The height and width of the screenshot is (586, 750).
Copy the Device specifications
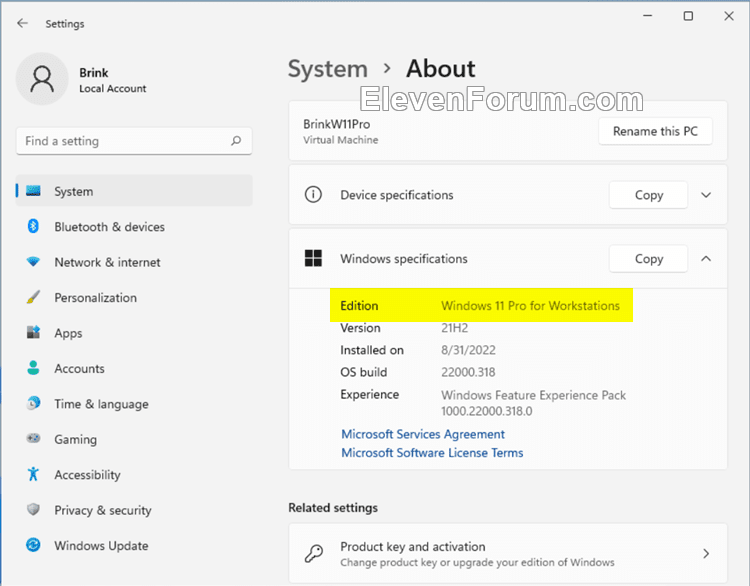(649, 195)
